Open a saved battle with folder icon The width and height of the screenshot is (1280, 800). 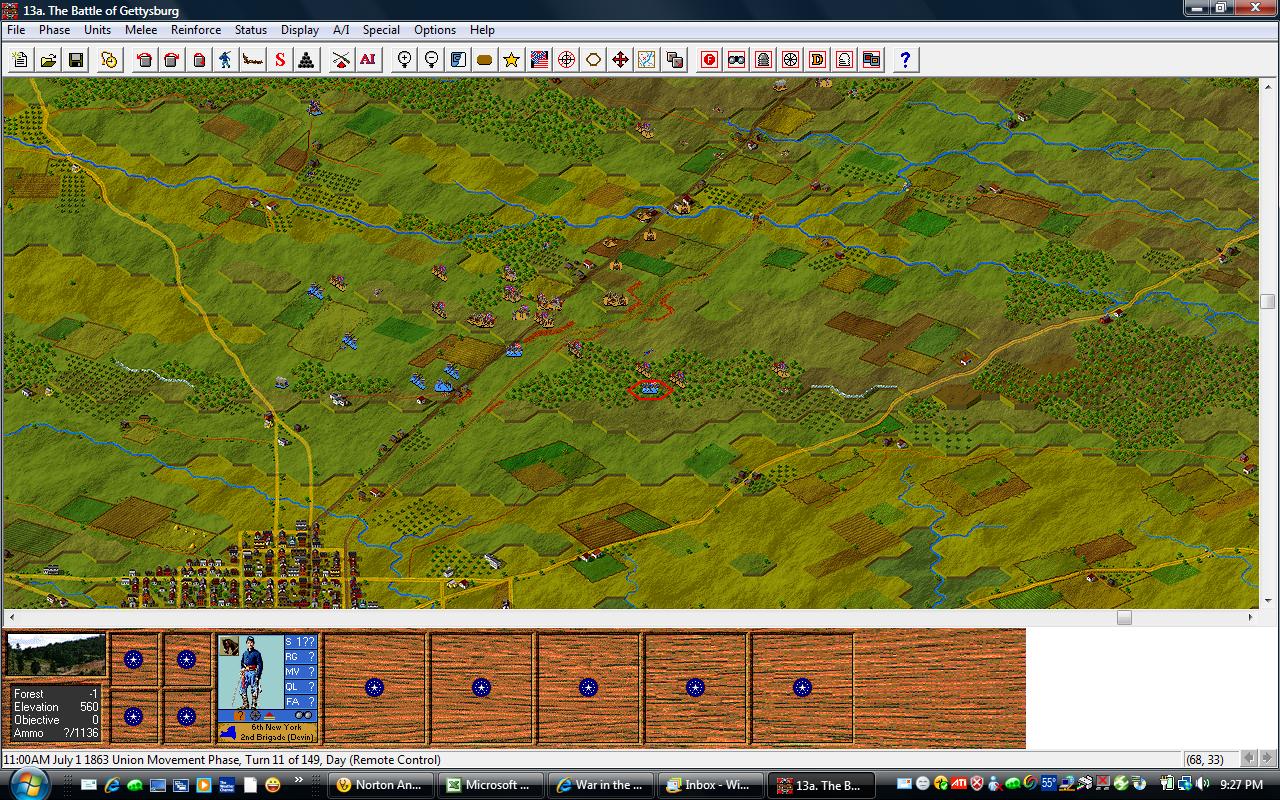pyautogui.click(x=48, y=60)
